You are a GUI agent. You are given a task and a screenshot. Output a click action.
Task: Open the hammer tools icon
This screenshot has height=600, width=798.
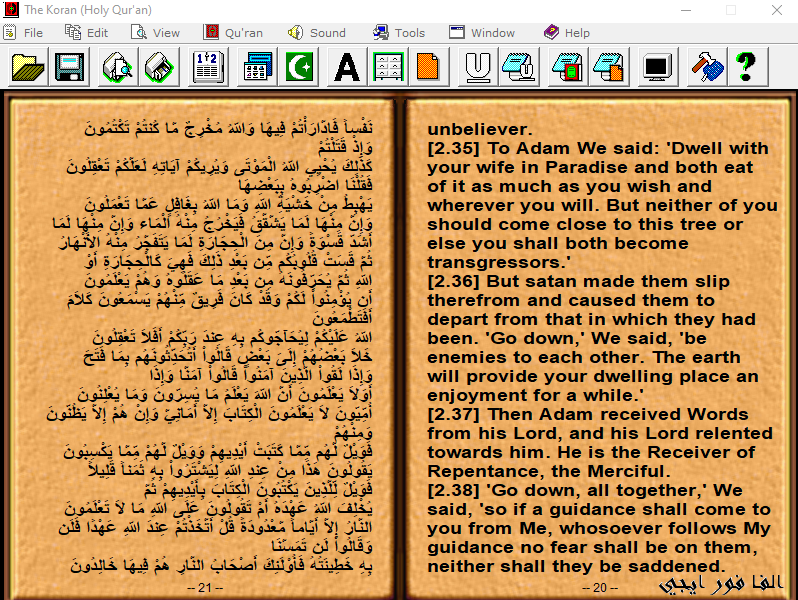707,67
